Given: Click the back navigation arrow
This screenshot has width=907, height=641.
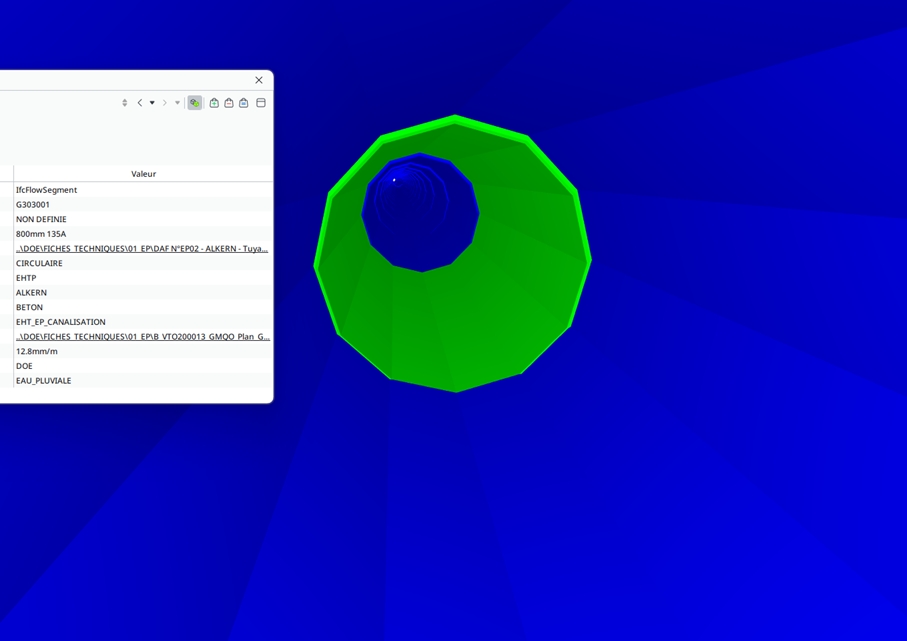Looking at the screenshot, I should click(x=140, y=103).
